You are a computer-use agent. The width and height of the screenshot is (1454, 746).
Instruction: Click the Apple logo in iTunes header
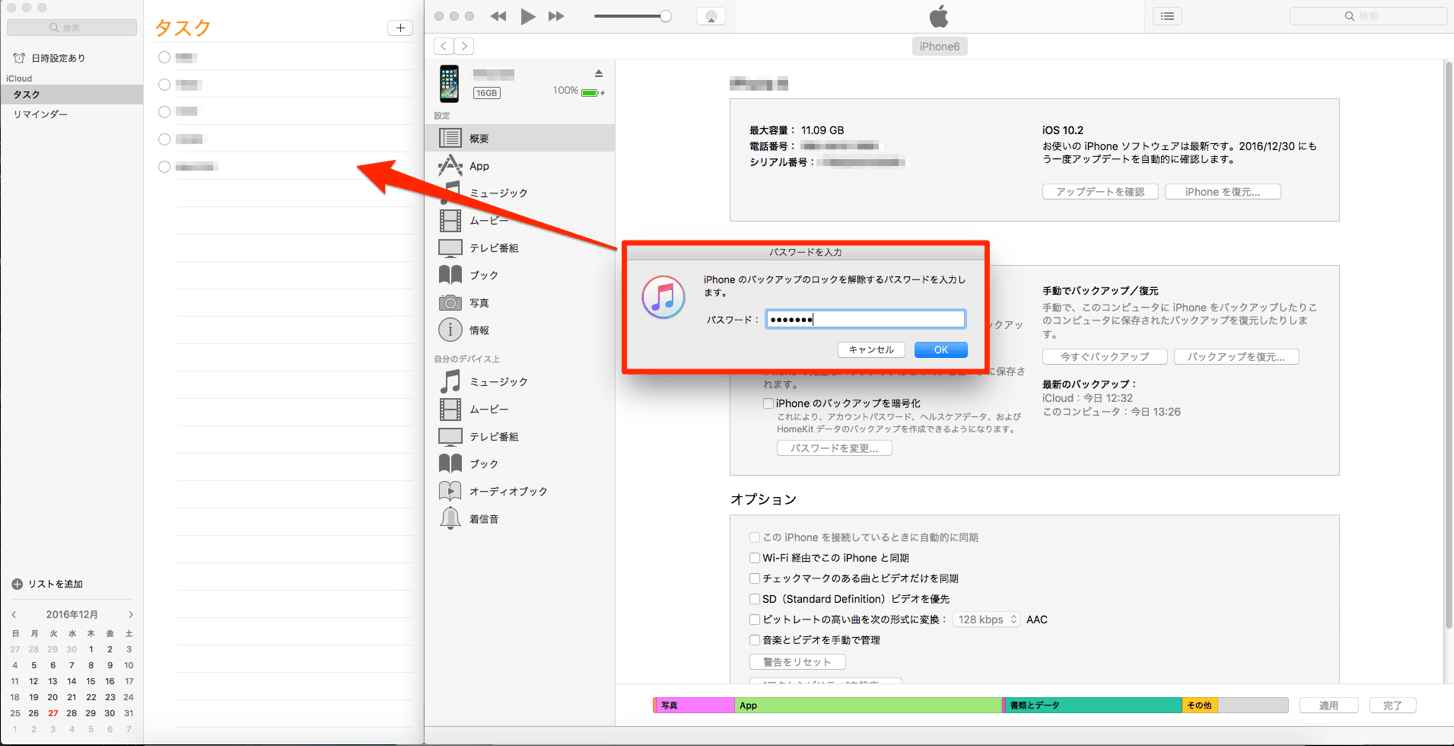938,16
